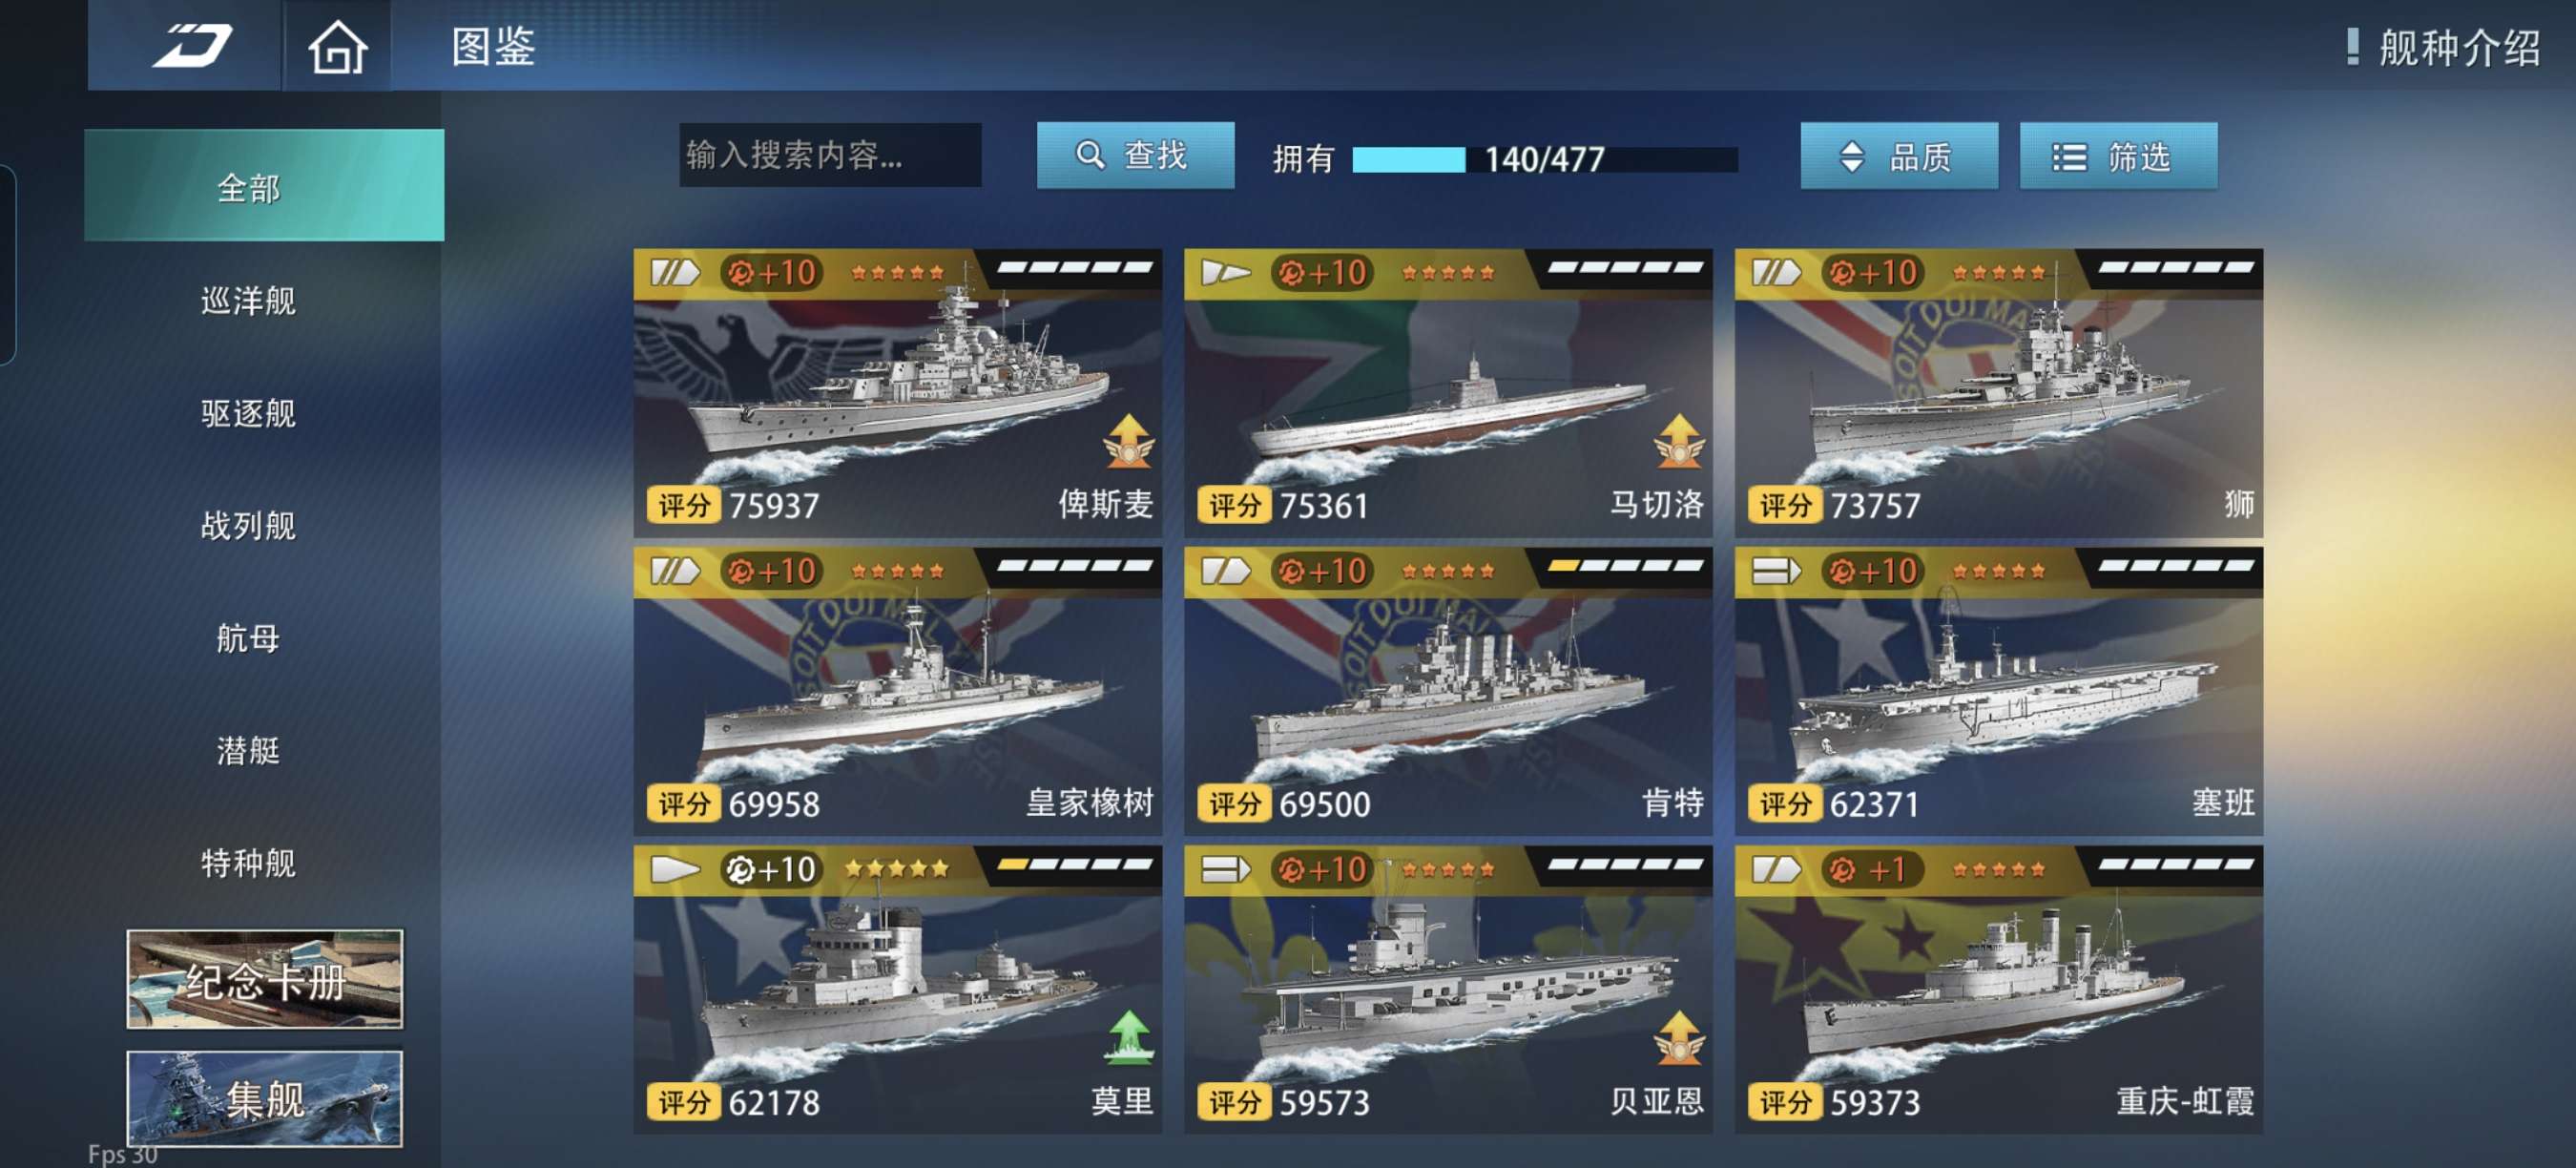Tap the gold upgrade arrow on 贝亚恩
The image size is (2576, 1168).
pyautogui.click(x=1679, y=1037)
